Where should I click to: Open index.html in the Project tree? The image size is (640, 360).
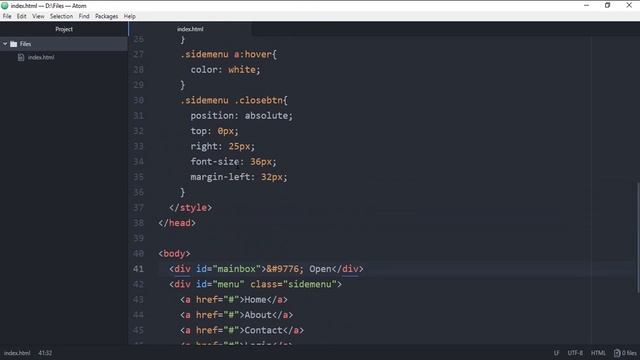tap(41, 57)
